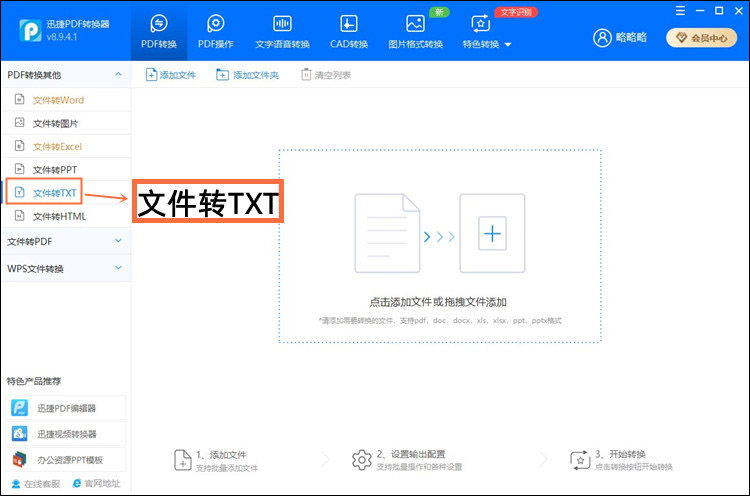Viewport: 750px width, 496px height.
Task: Click step 1 添加文件 icon
Action: coord(183,460)
